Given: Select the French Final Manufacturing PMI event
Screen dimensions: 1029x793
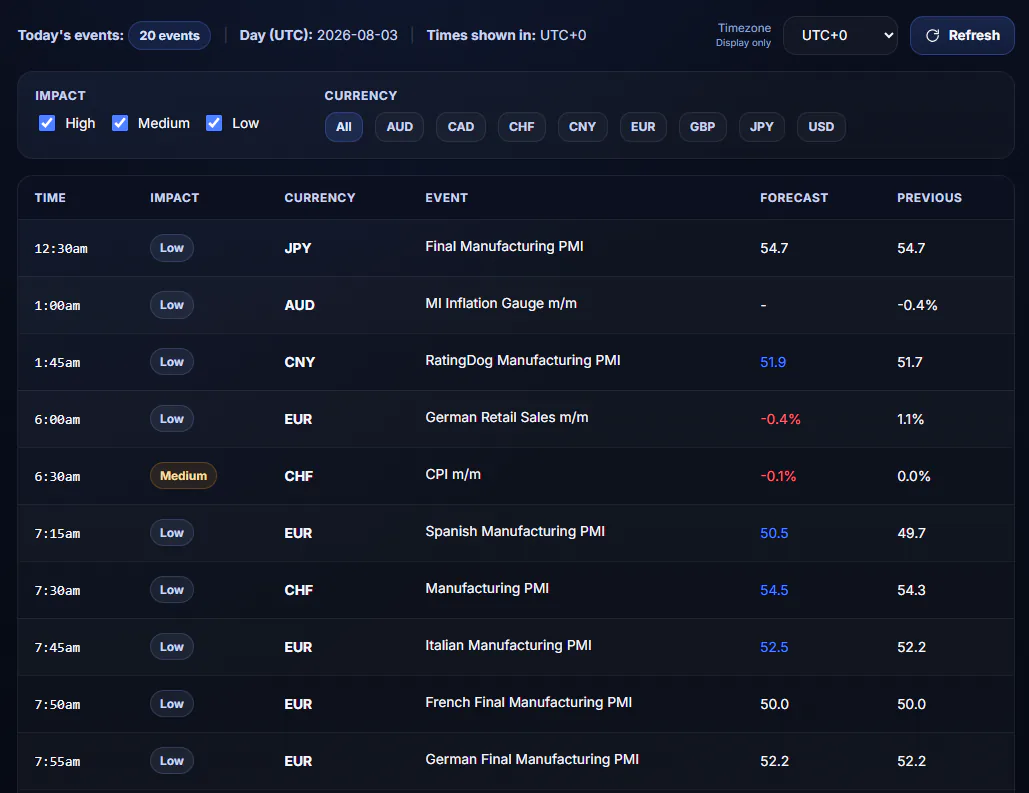Looking at the screenshot, I should [528, 702].
